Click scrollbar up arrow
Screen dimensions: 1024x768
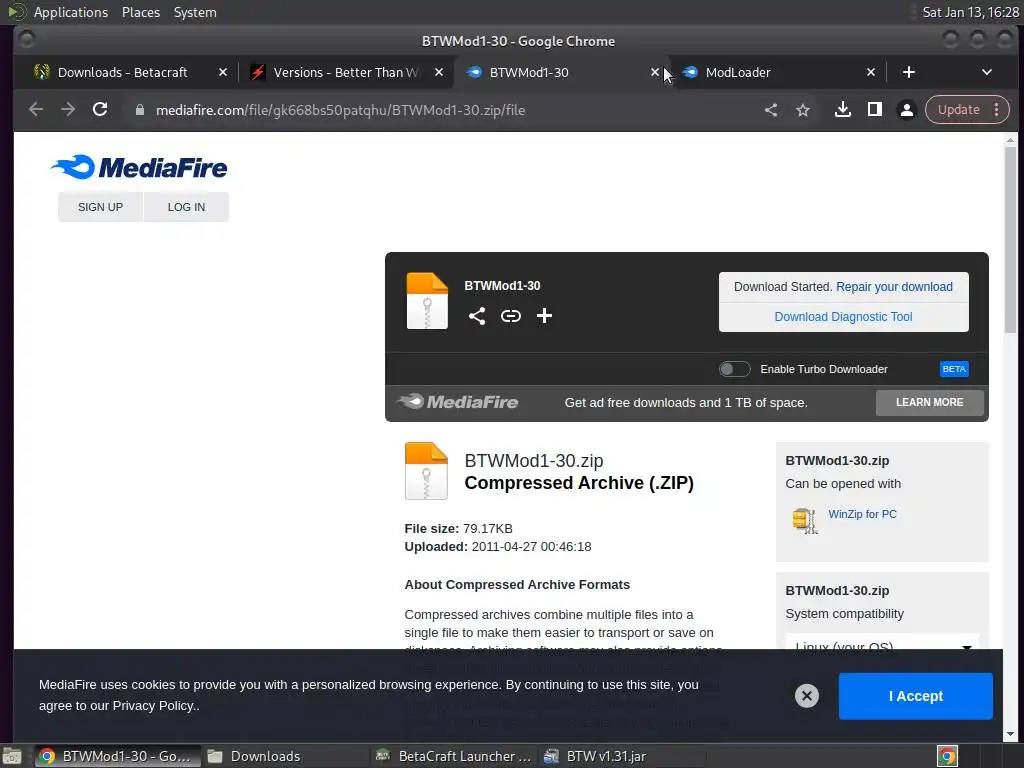[1010, 140]
